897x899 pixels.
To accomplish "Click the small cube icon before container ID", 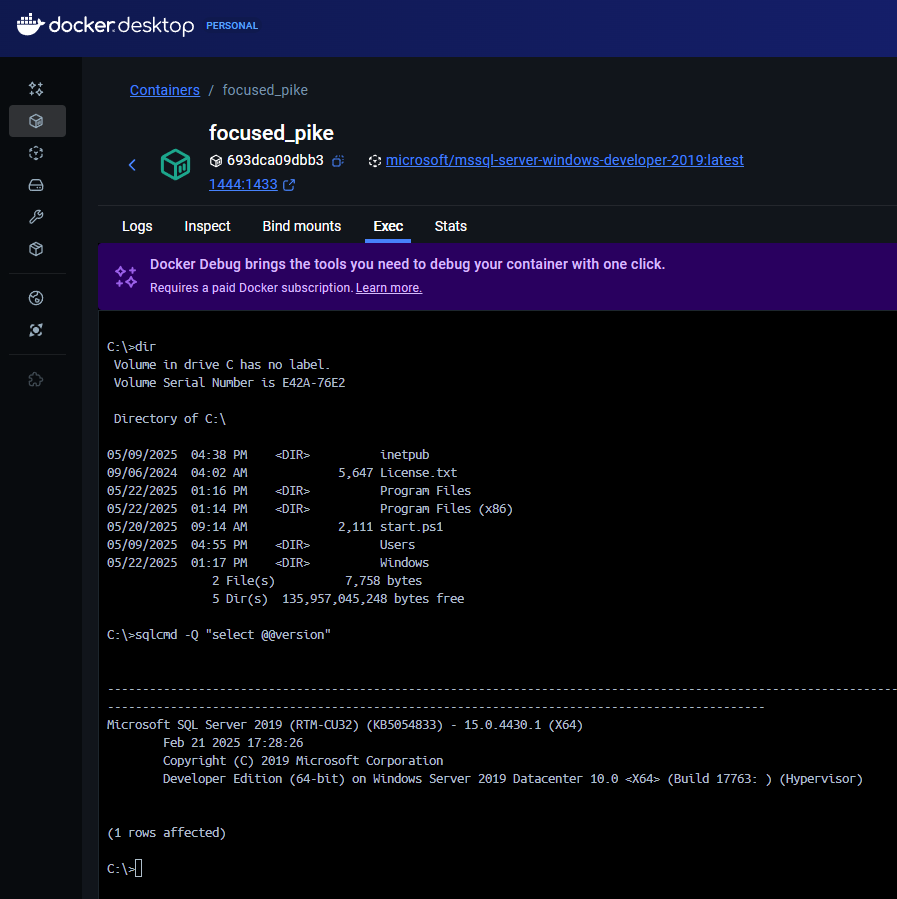I will point(216,161).
